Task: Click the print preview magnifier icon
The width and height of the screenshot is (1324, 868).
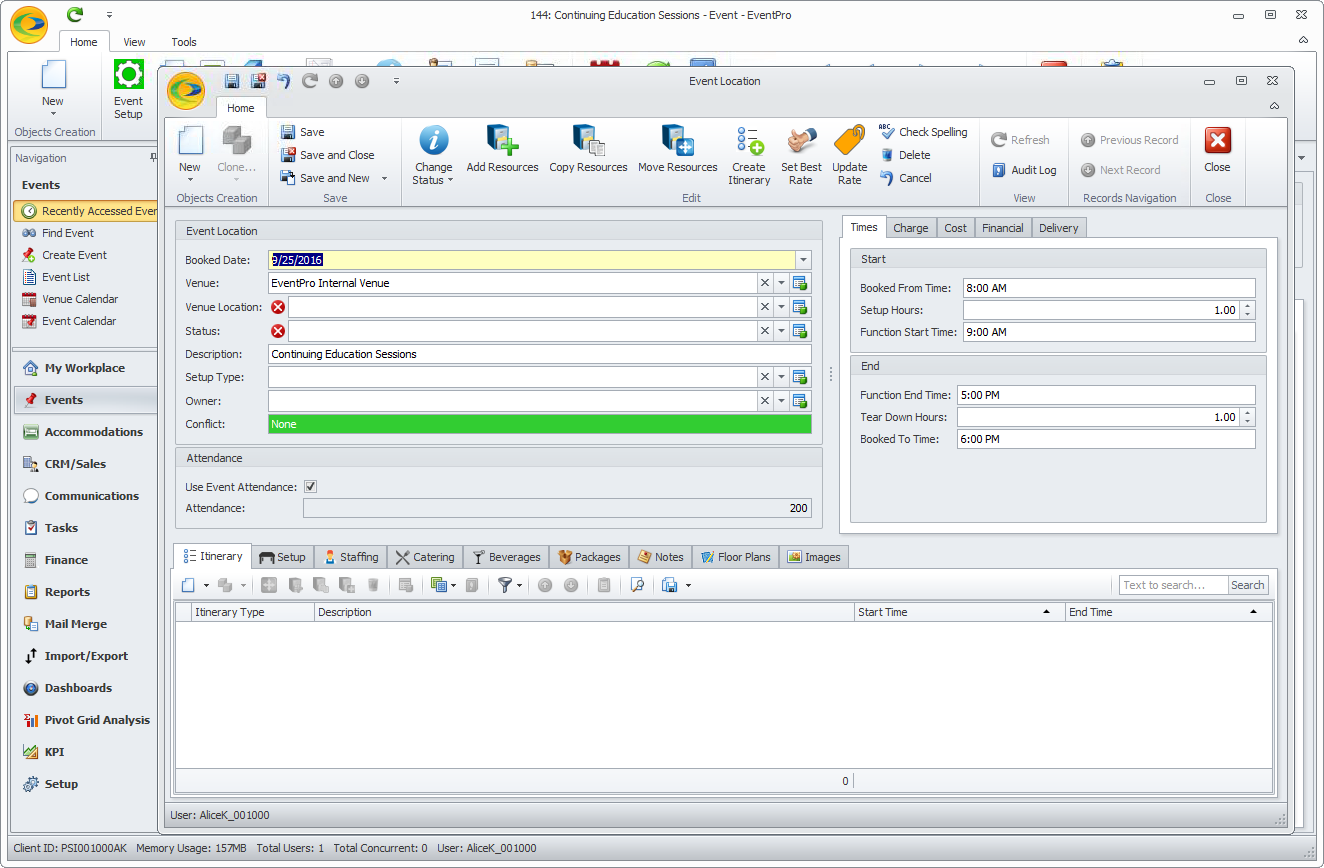Action: tap(636, 585)
